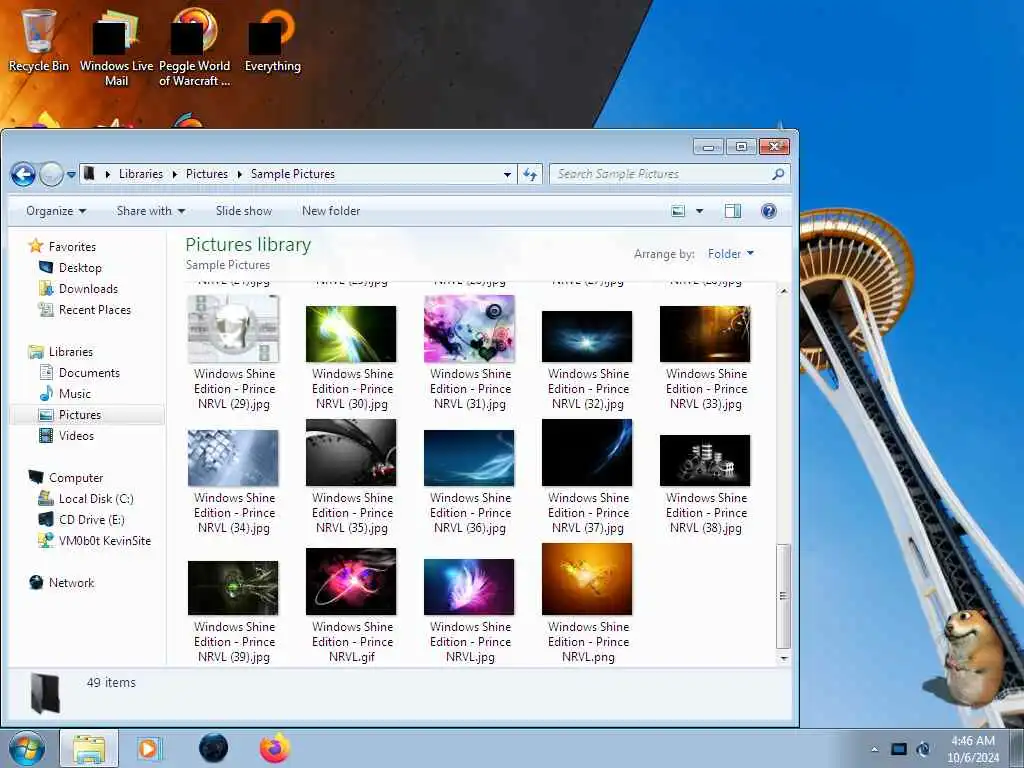The height and width of the screenshot is (768, 1024).
Task: Click the Windows Start orb
Action: pyautogui.click(x=27, y=748)
